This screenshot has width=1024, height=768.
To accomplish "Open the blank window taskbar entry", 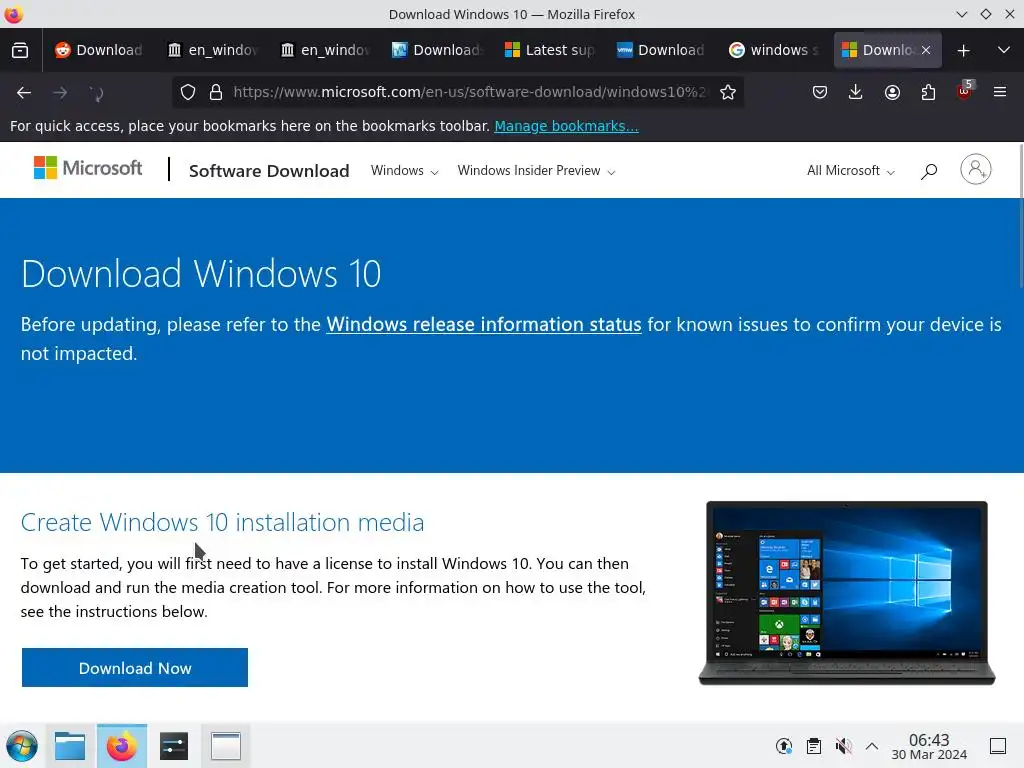I will (226, 746).
